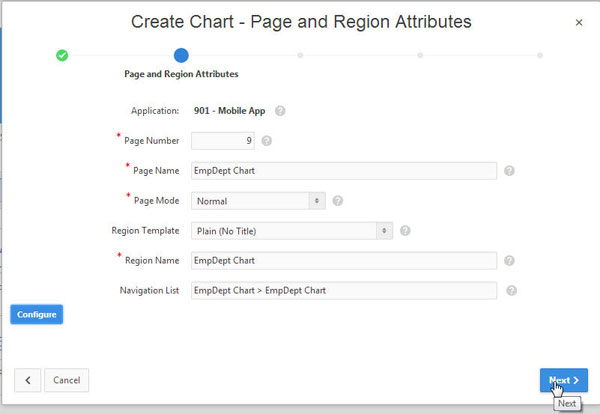This screenshot has width=600, height=414.
Task: Show help for Page Name field
Action: [509, 171]
